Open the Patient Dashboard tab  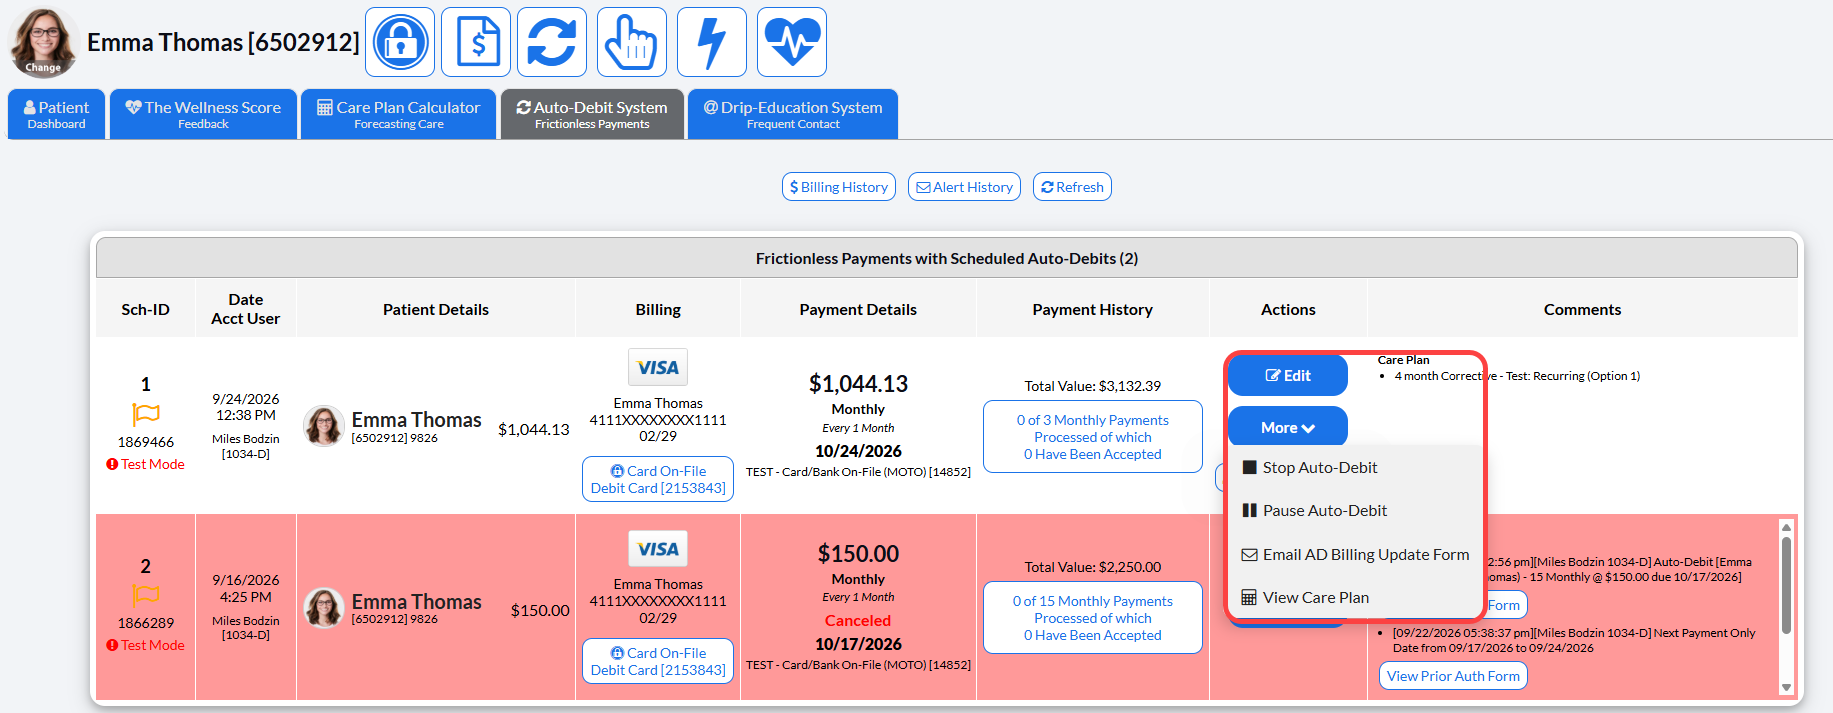click(56, 114)
